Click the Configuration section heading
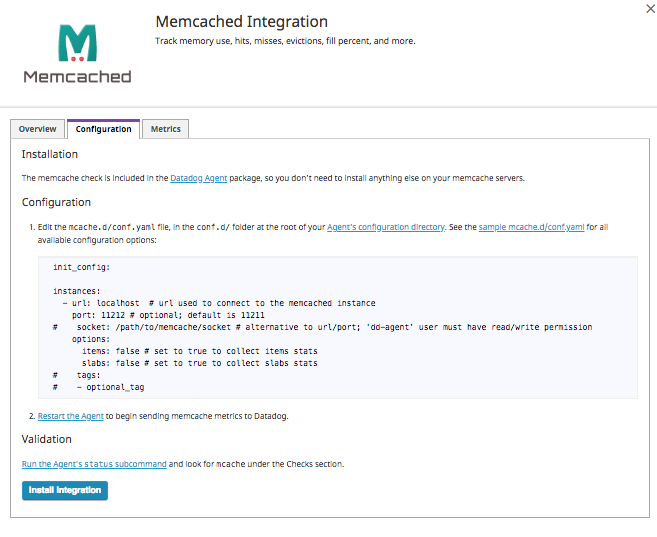The image size is (657, 537). (x=56, y=202)
